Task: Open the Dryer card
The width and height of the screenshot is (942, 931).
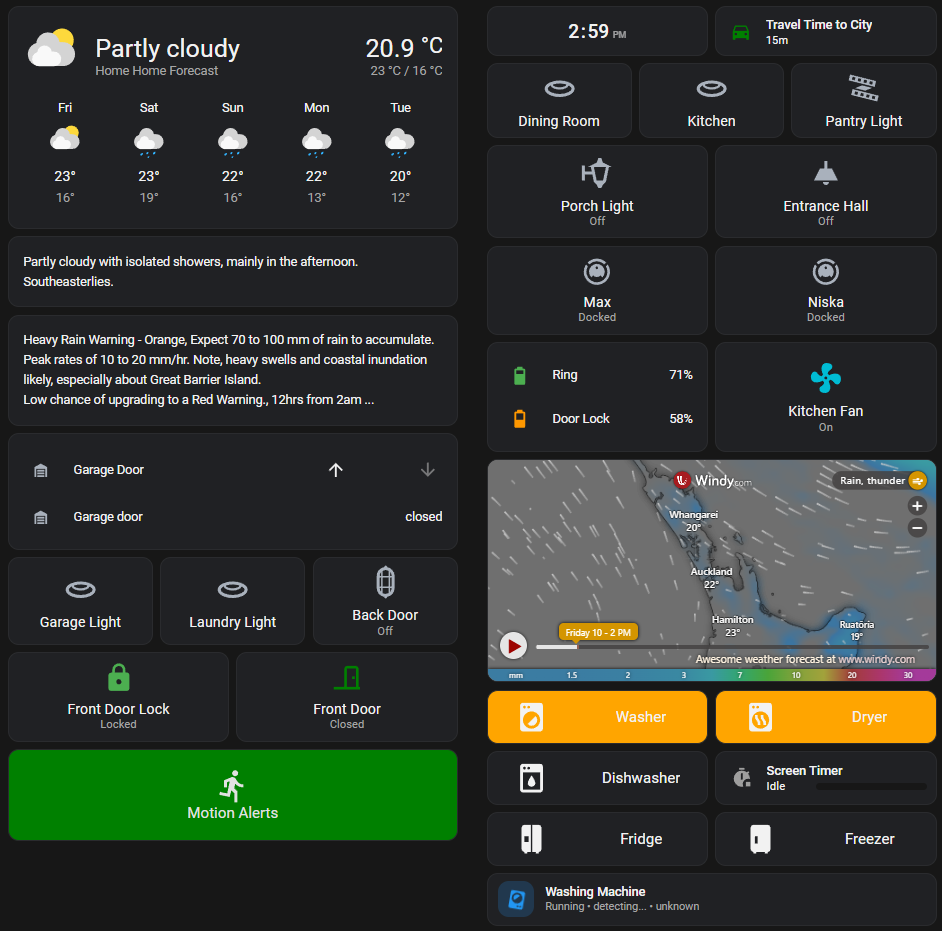Action: tap(825, 717)
